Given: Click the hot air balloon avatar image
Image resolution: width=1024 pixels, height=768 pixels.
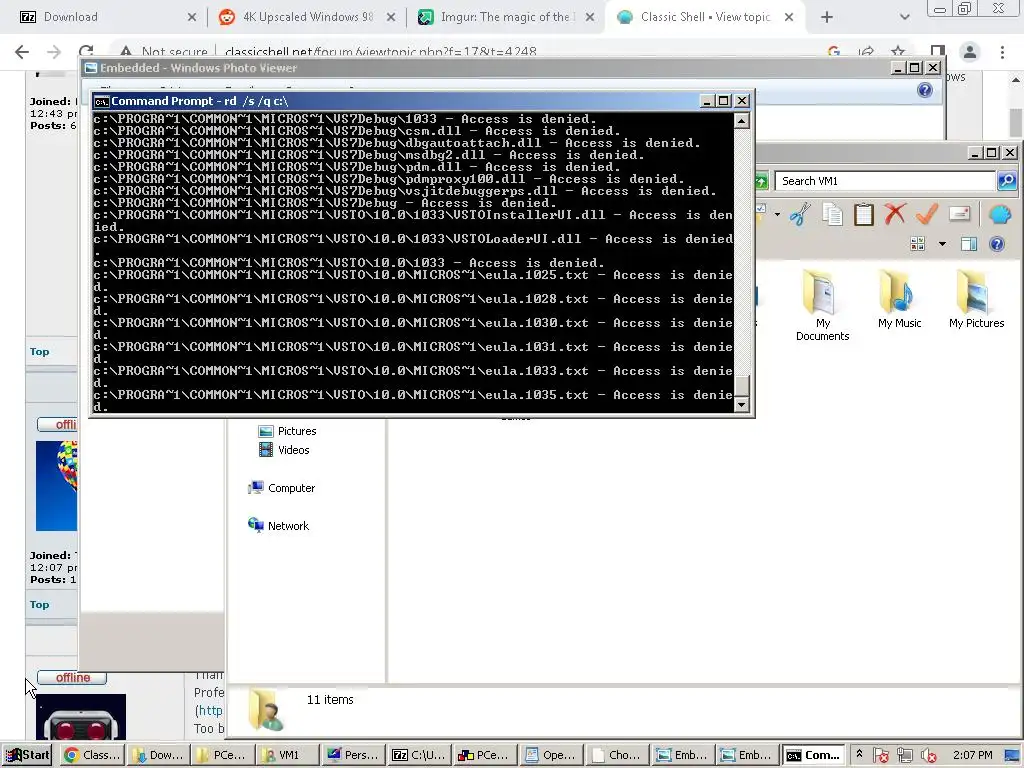Looking at the screenshot, I should tap(56, 485).
